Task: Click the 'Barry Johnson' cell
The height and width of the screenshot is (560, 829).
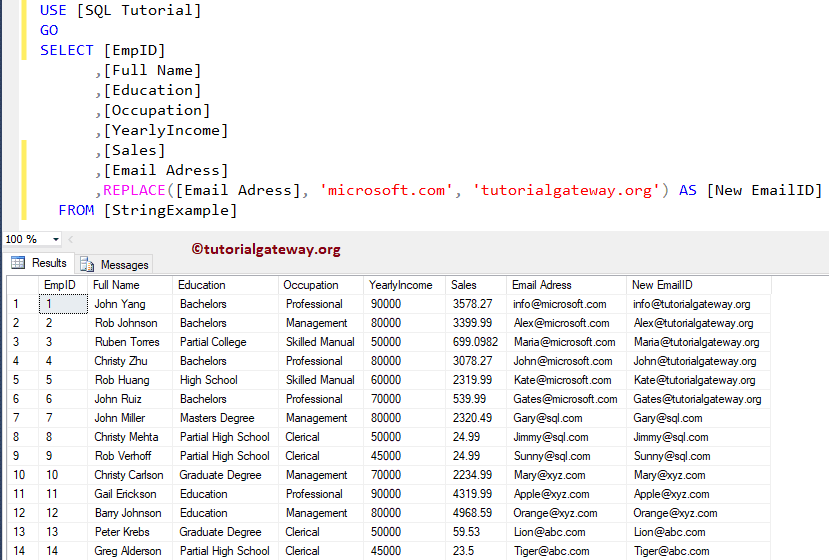Action: click(130, 513)
